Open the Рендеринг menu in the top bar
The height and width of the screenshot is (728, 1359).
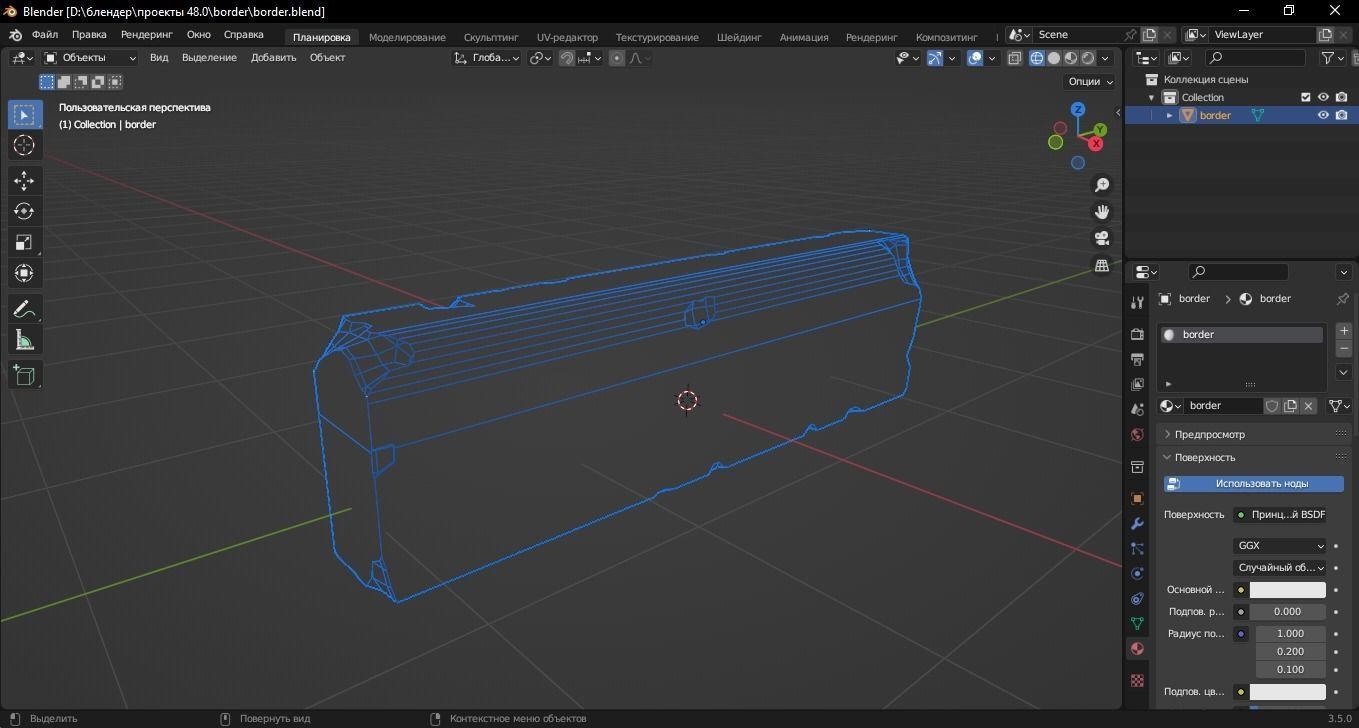pos(146,34)
